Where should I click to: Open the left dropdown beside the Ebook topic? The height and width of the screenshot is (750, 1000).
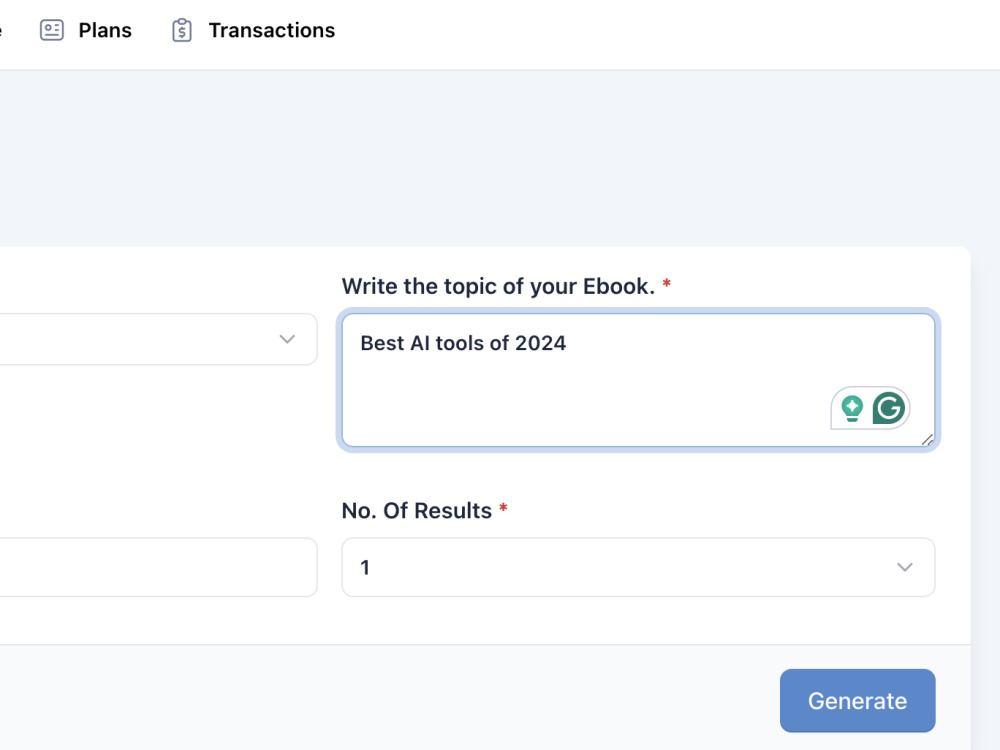click(x=150, y=339)
